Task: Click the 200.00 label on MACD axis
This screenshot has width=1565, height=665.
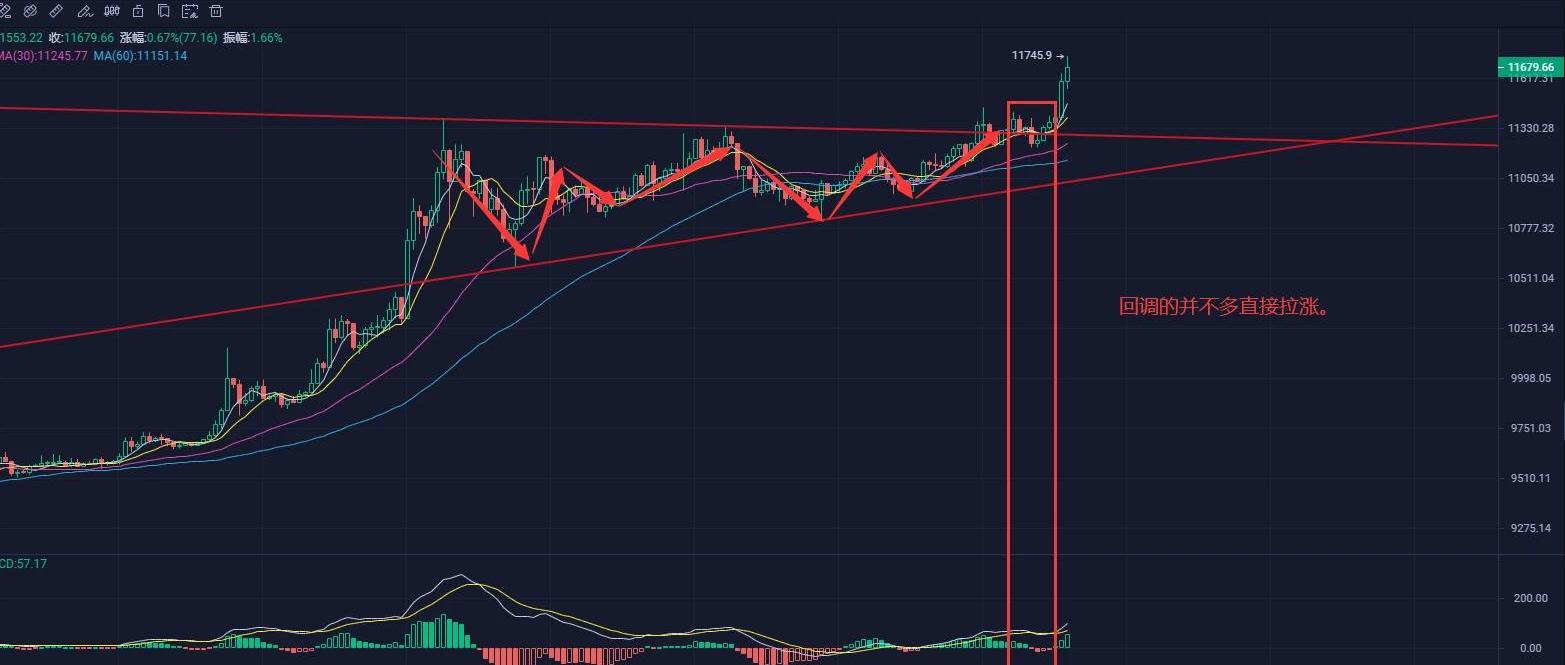Action: pos(1530,598)
